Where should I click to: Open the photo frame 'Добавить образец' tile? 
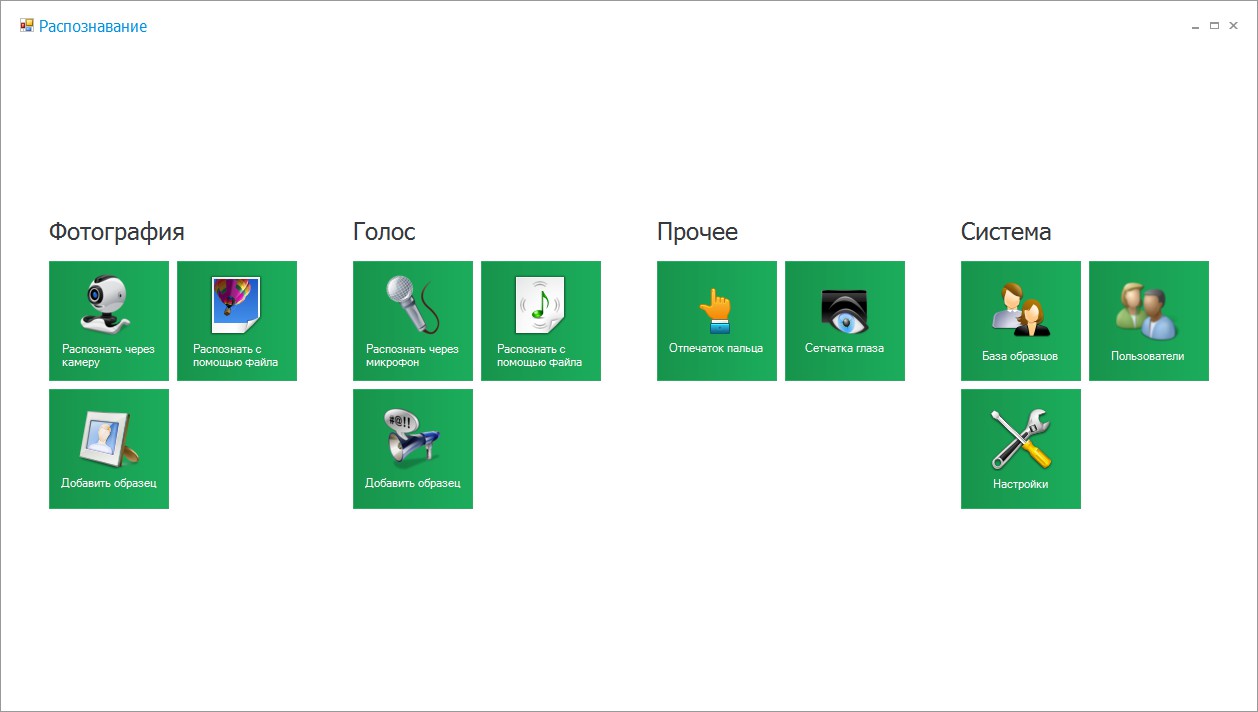tap(109, 449)
